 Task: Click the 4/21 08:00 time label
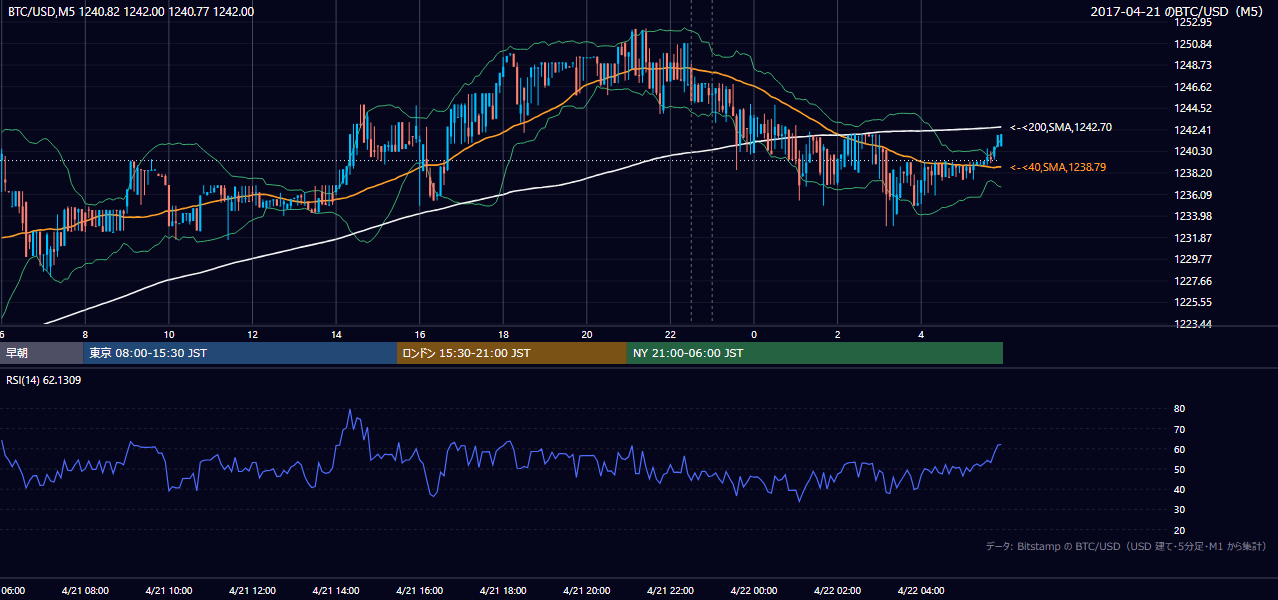pos(85,591)
